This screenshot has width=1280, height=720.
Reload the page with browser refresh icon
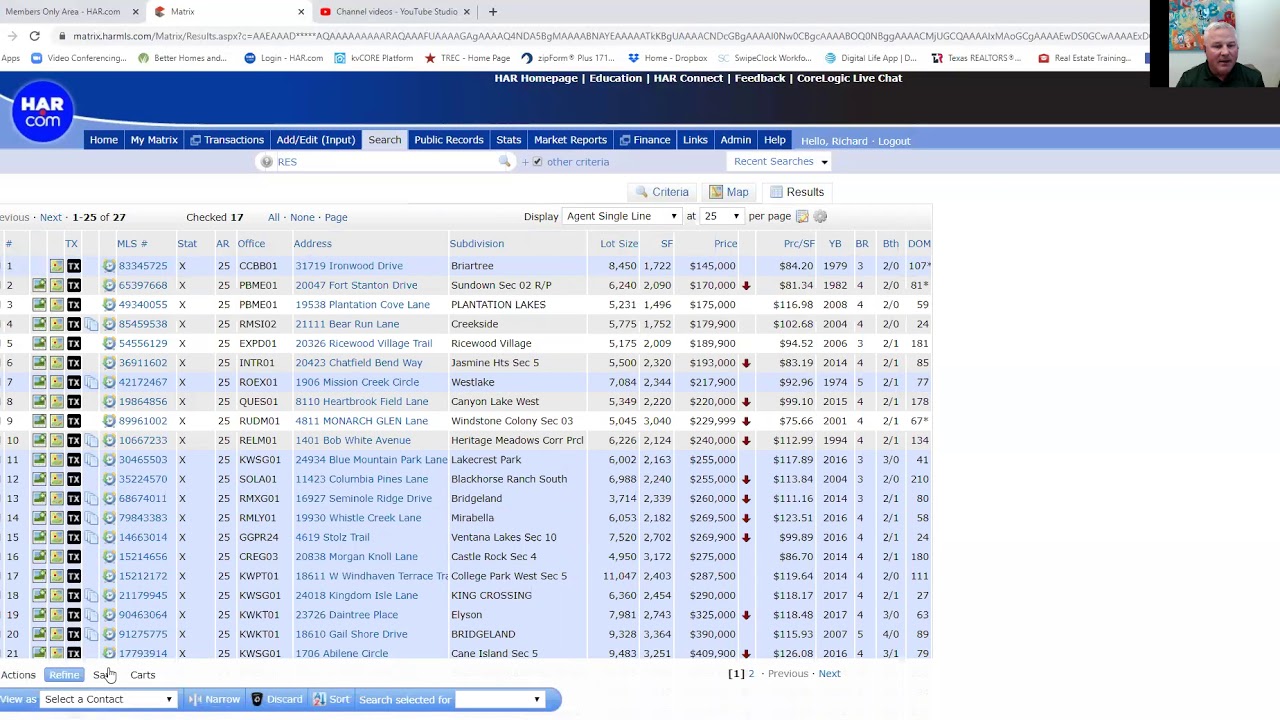[x=34, y=36]
